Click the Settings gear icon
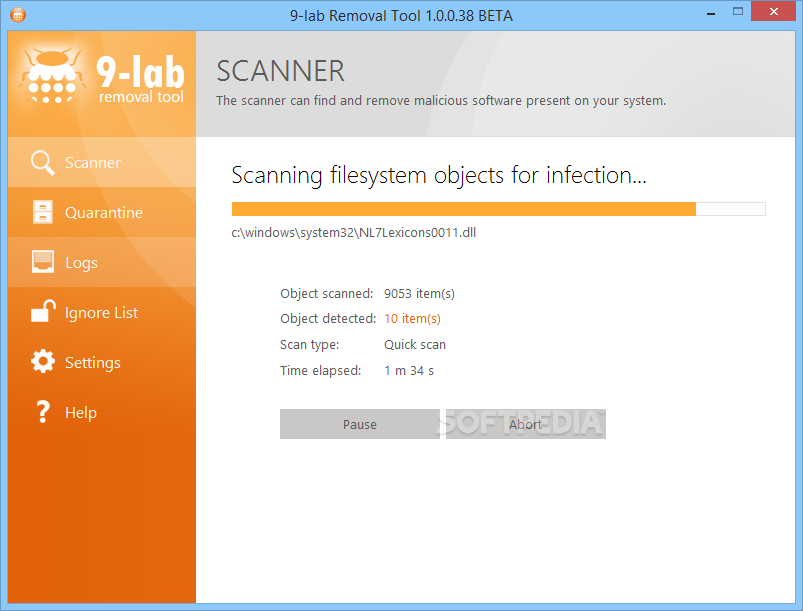803x611 pixels. tap(43, 362)
